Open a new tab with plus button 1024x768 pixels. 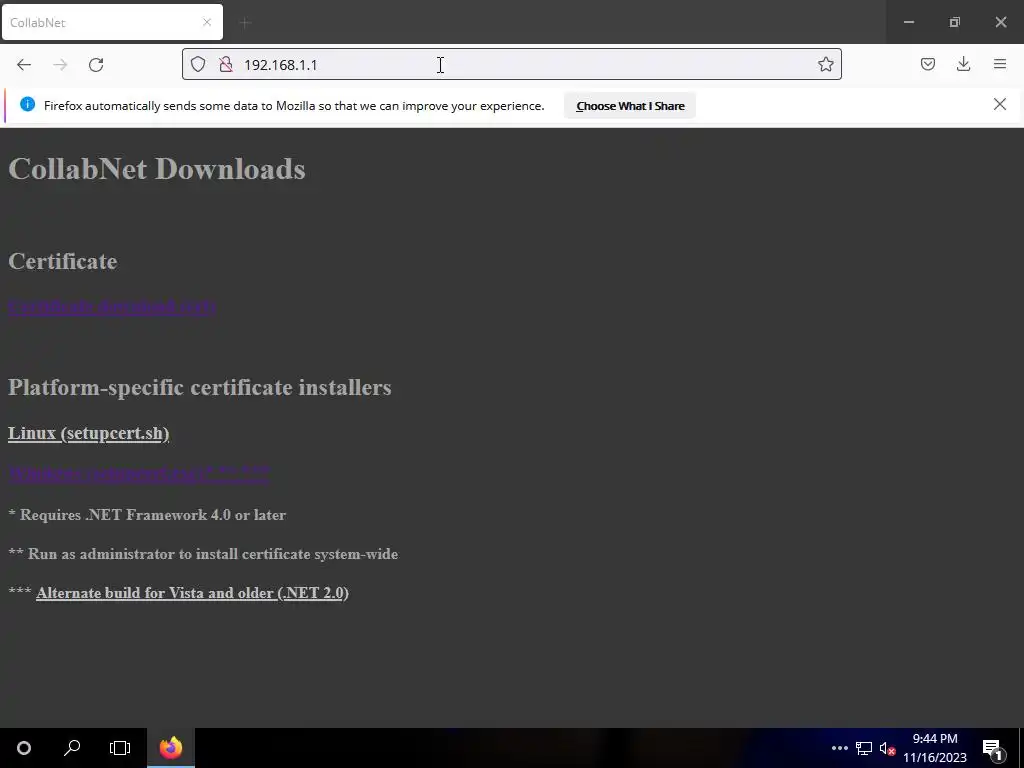point(246,23)
